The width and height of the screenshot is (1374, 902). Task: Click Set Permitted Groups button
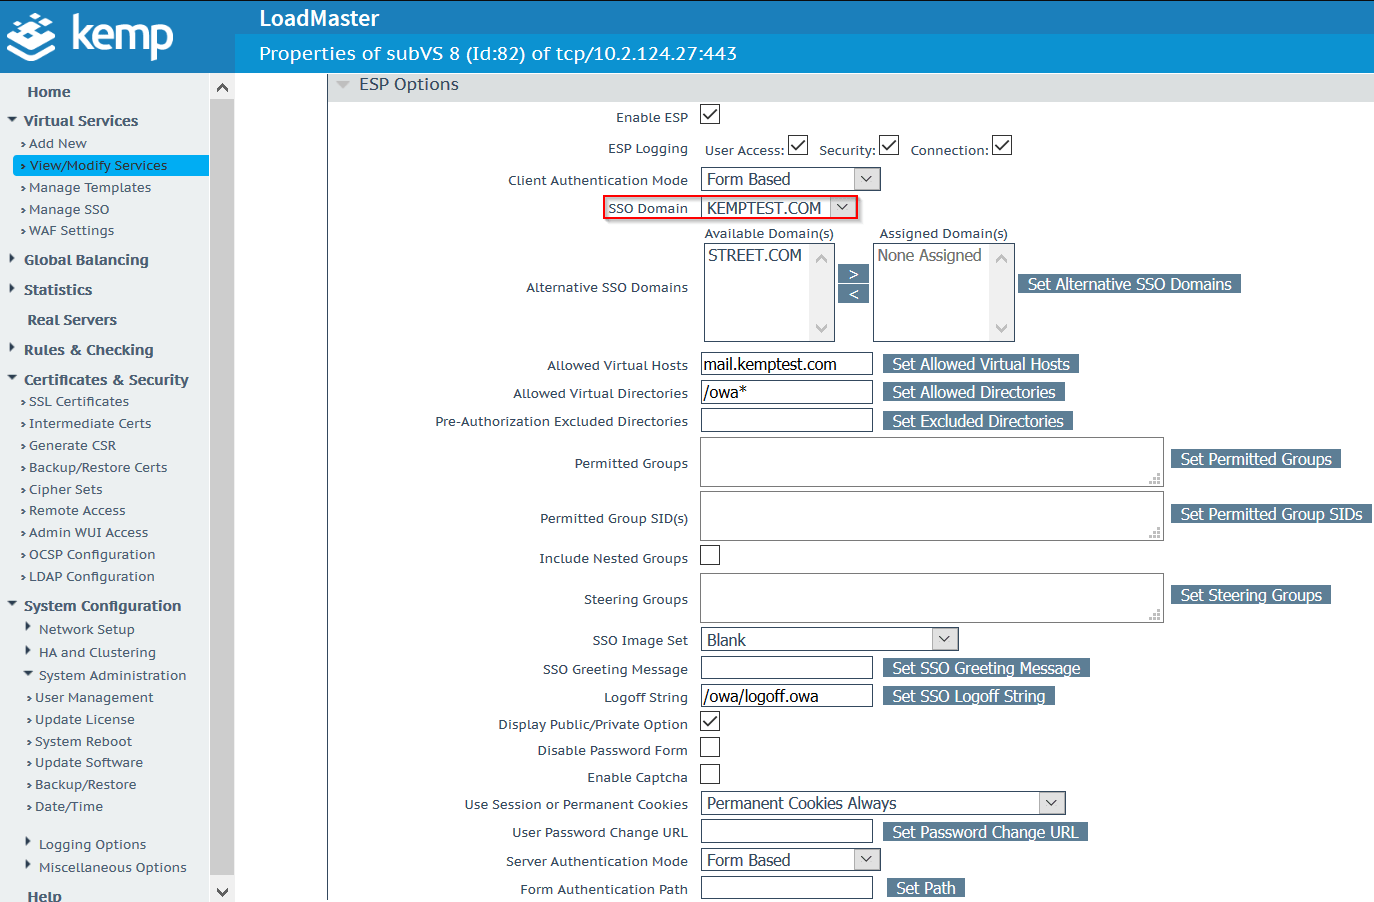coord(1256,459)
